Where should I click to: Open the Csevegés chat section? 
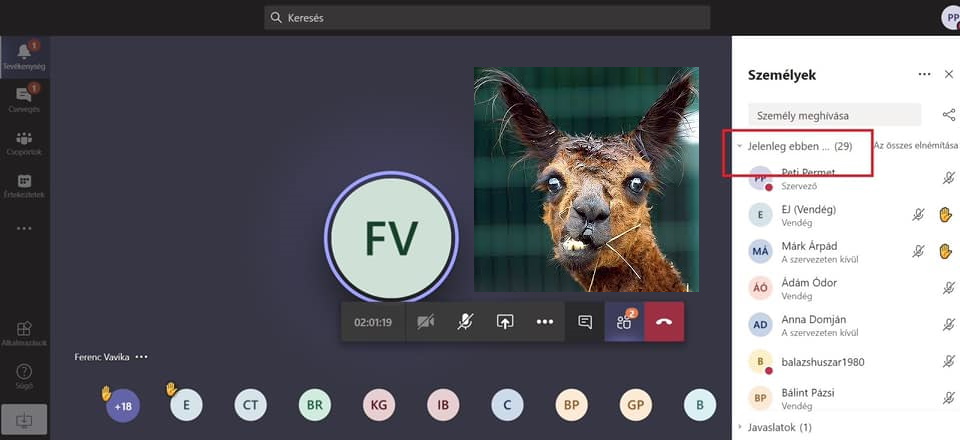24,99
